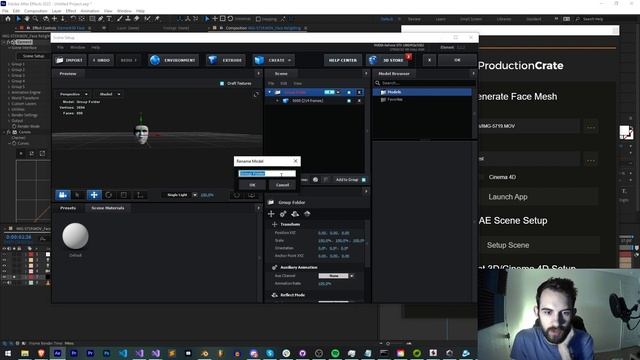The image size is (640, 360).
Task: Open the Windows Start menu
Action: click(8, 353)
